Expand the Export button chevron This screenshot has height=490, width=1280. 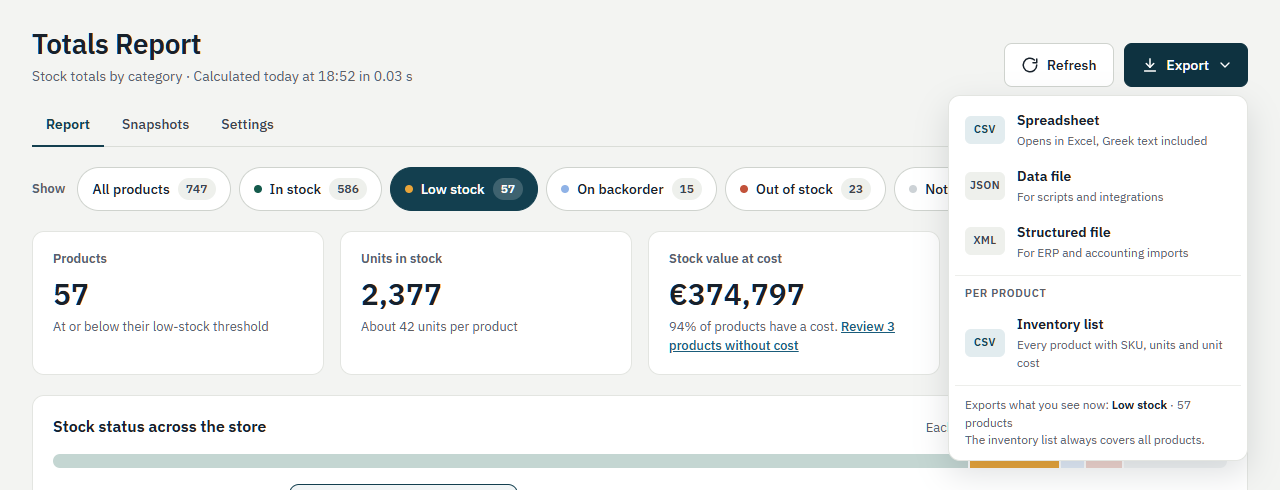pyautogui.click(x=1225, y=65)
